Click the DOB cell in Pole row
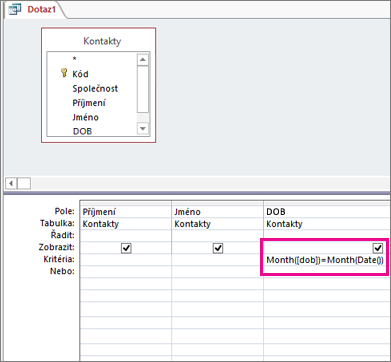 coord(327,212)
